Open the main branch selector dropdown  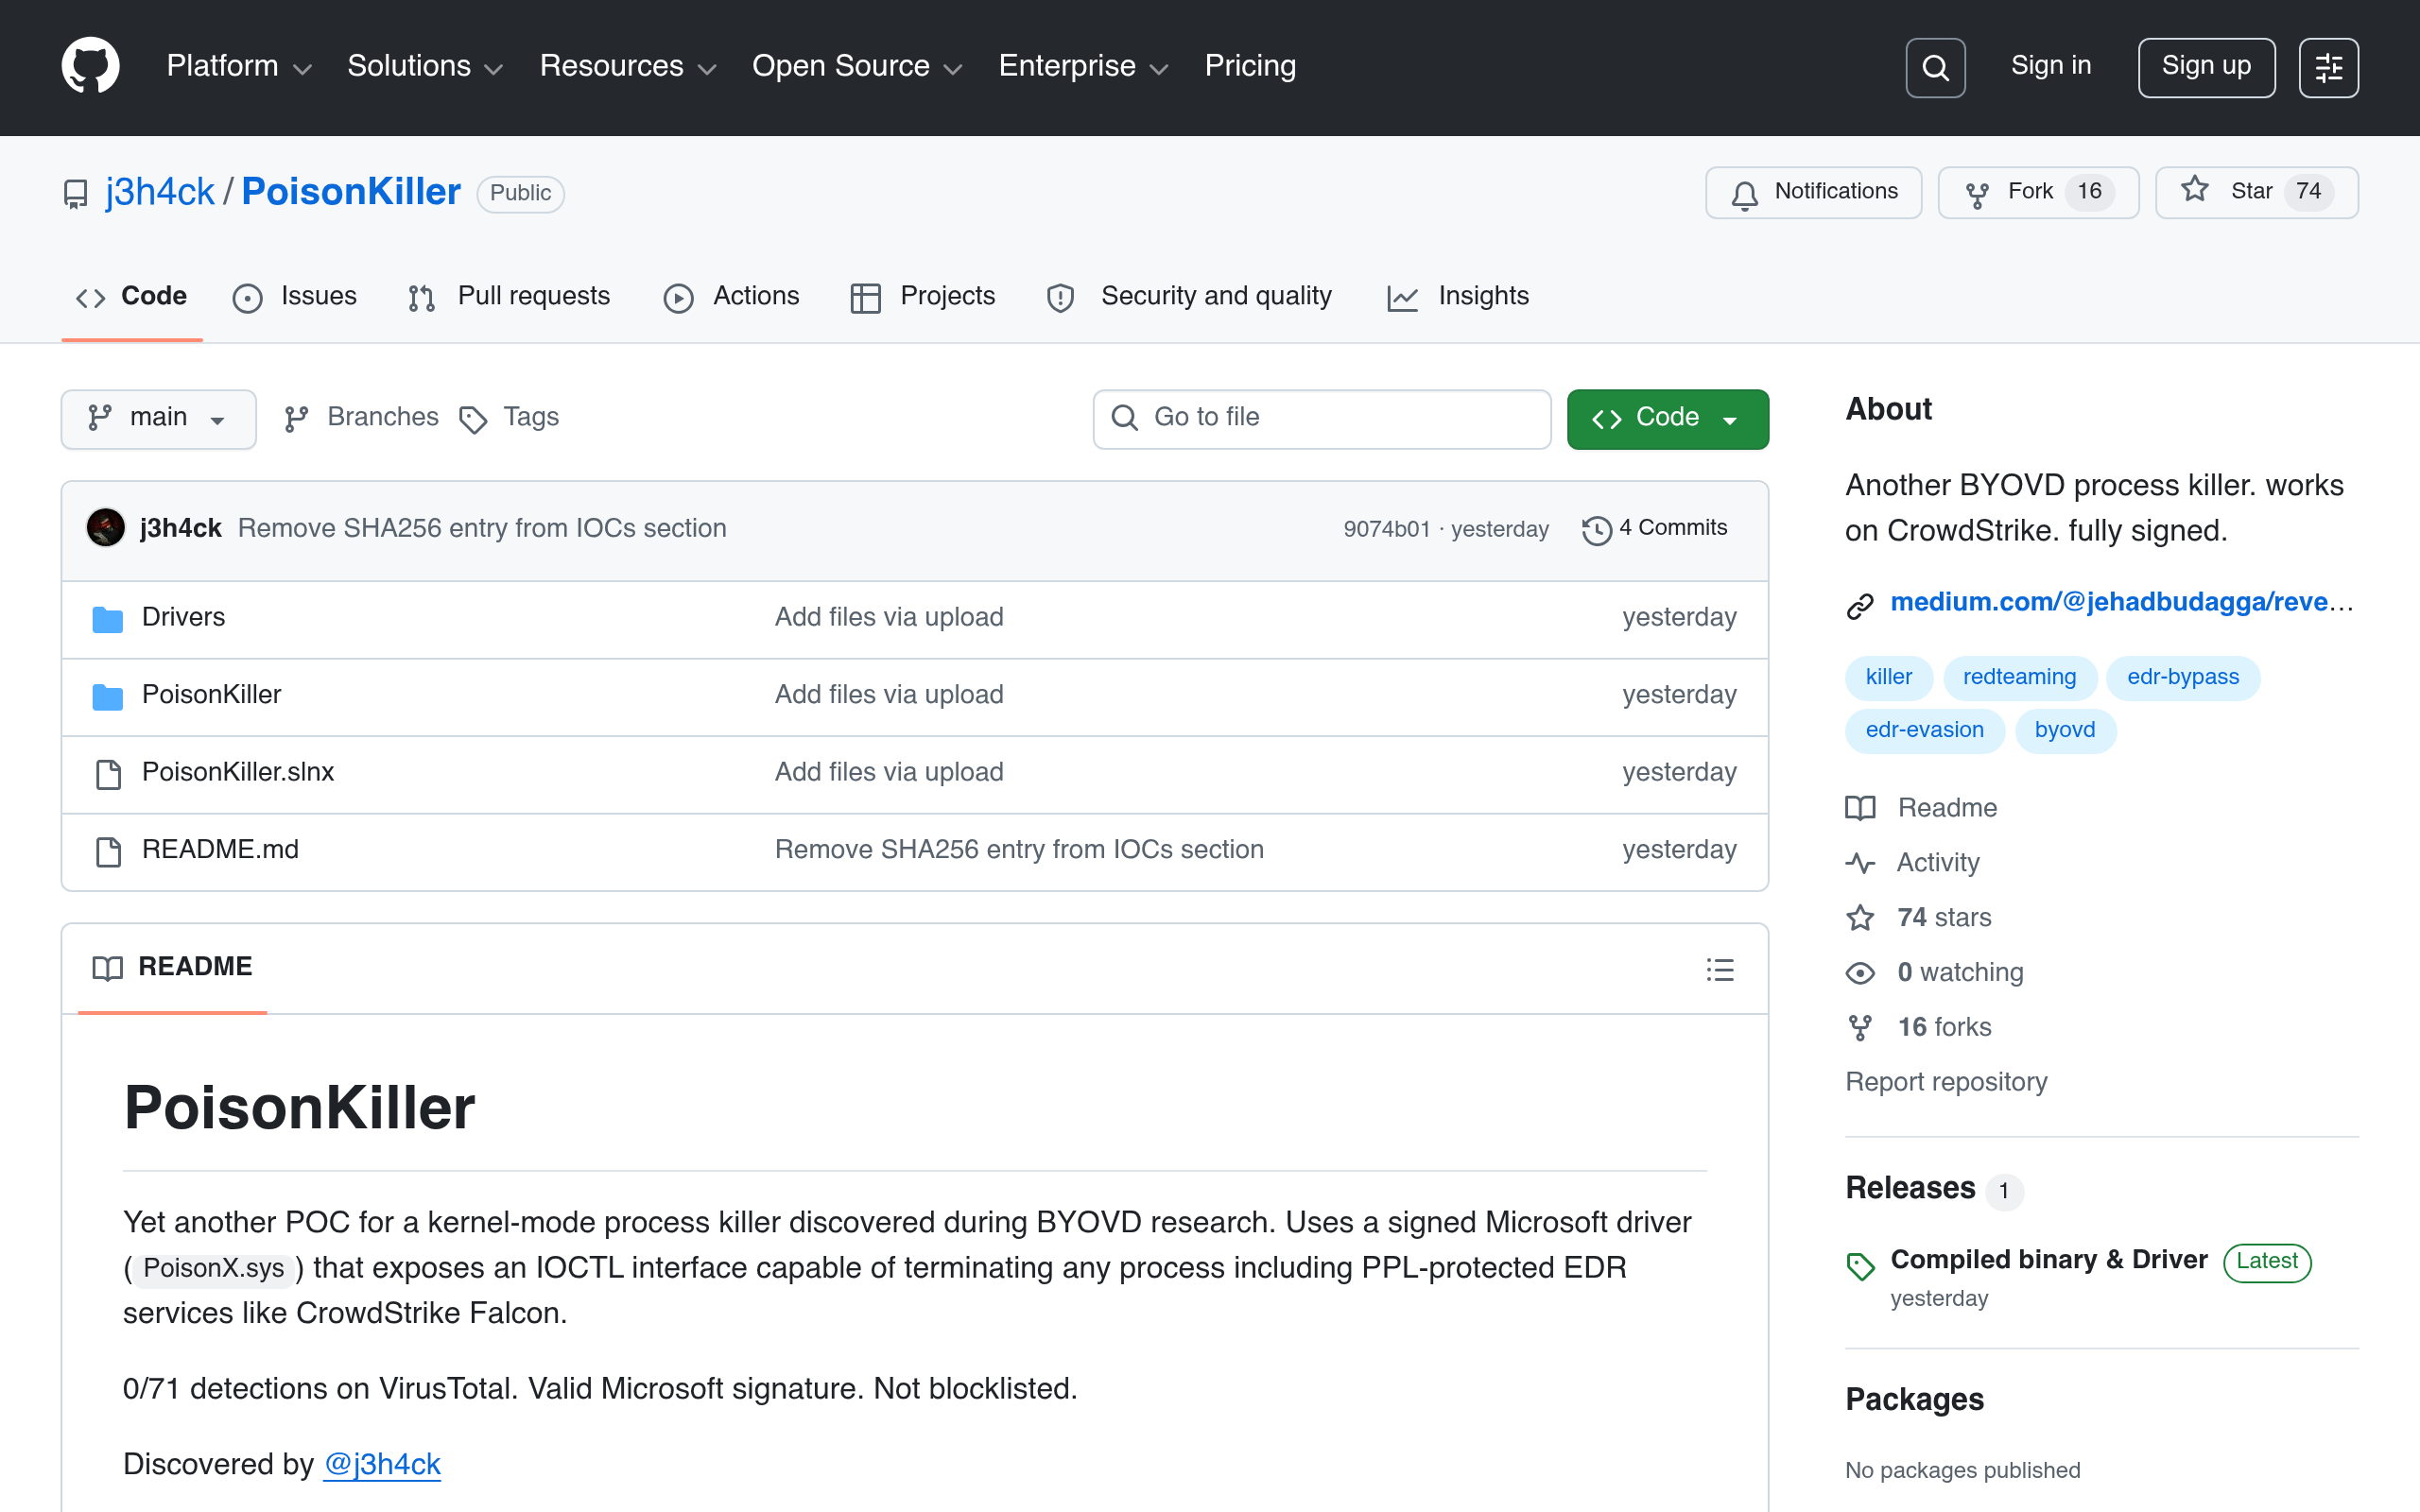[158, 418]
